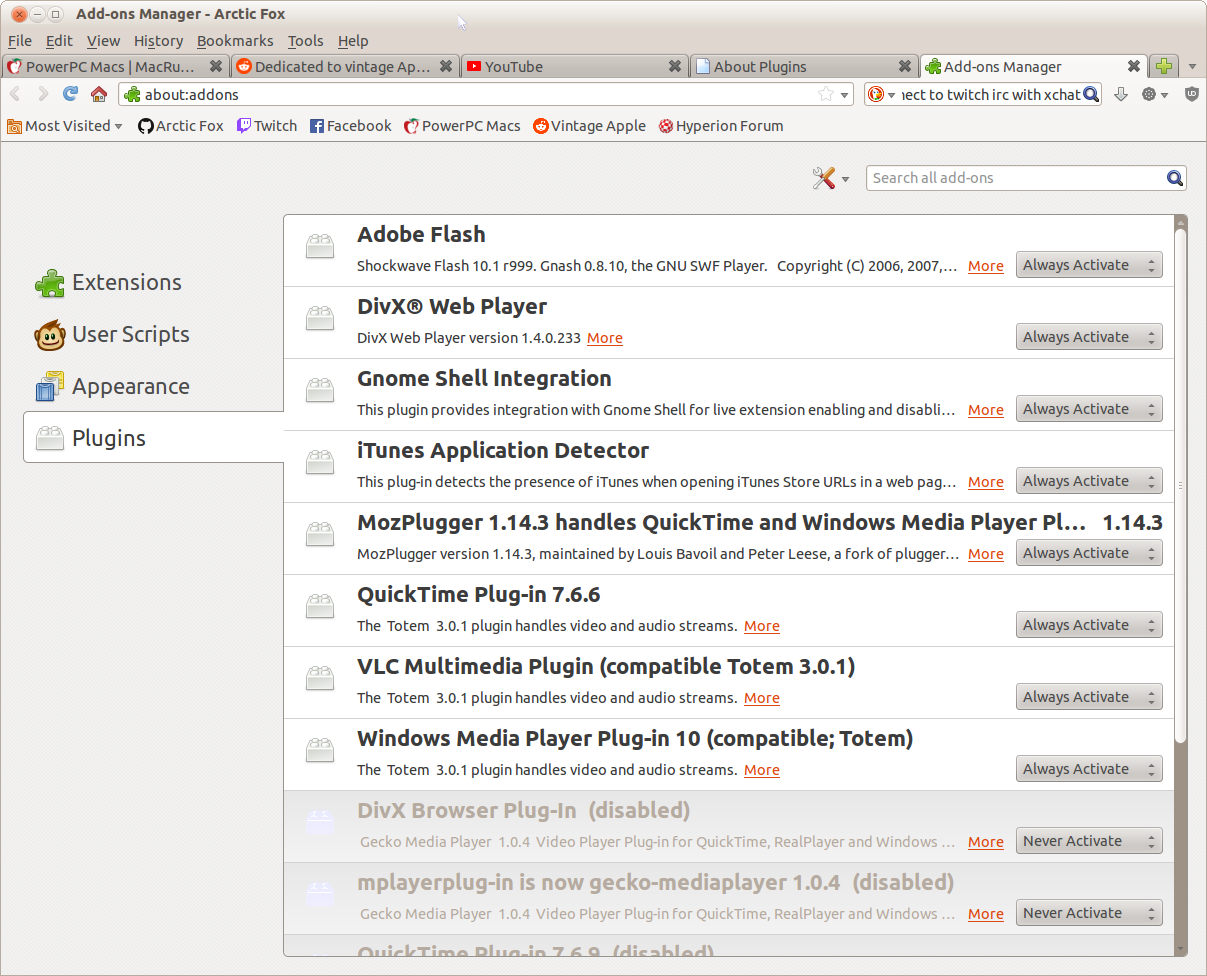This screenshot has height=976, width=1207.
Task: Click More link for Adobe Flash
Action: pyautogui.click(x=986, y=266)
